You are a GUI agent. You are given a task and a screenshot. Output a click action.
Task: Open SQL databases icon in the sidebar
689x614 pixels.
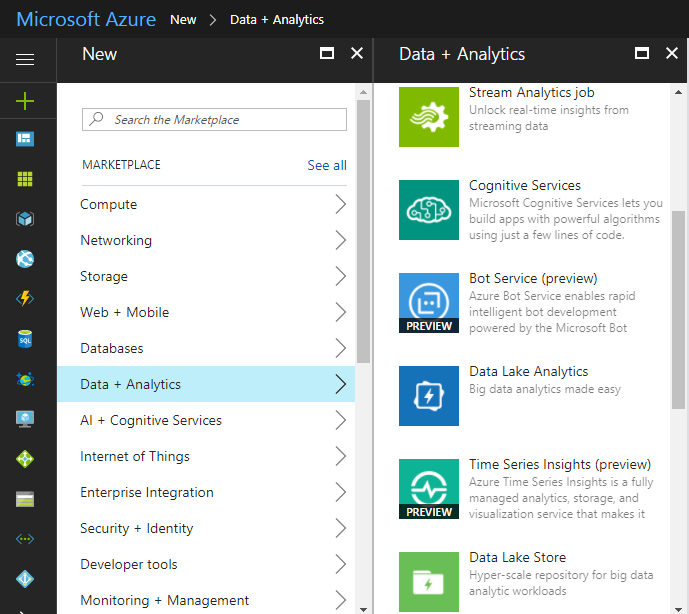pyautogui.click(x=25, y=339)
